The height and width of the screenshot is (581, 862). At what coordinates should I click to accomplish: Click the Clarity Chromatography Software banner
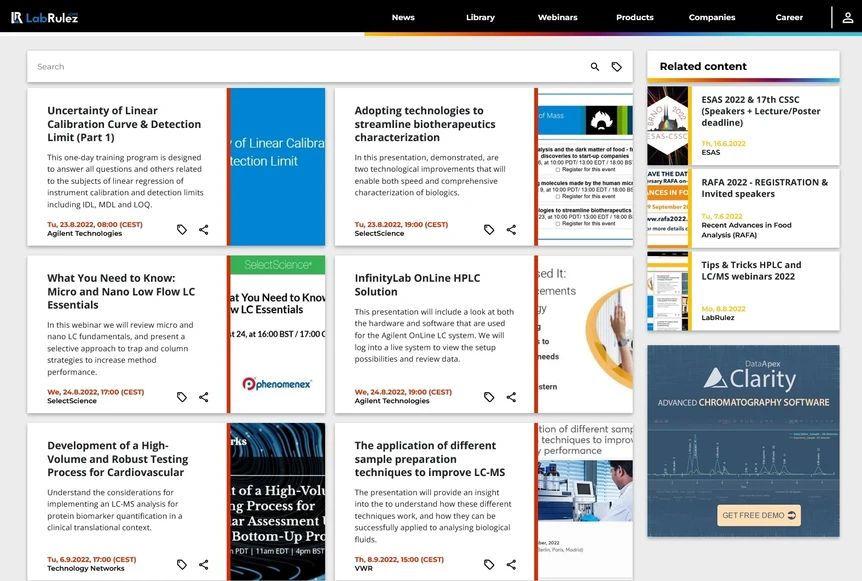(743, 441)
